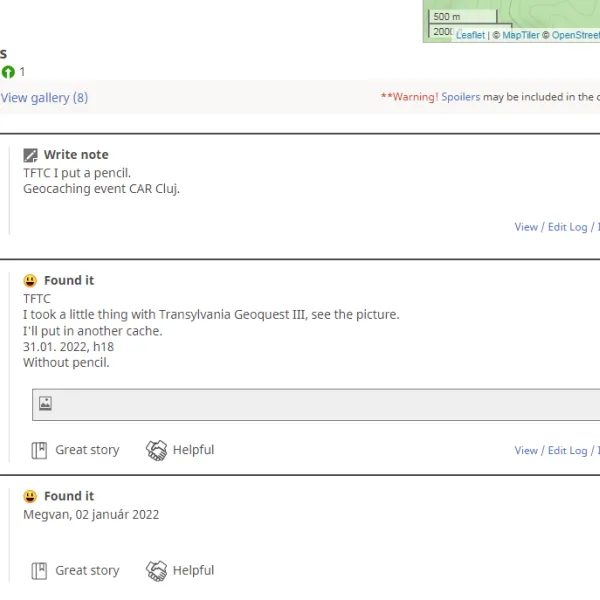Click Edit Log on the TFTC Found it log
Viewport: 600px width, 600px height.
tap(567, 451)
